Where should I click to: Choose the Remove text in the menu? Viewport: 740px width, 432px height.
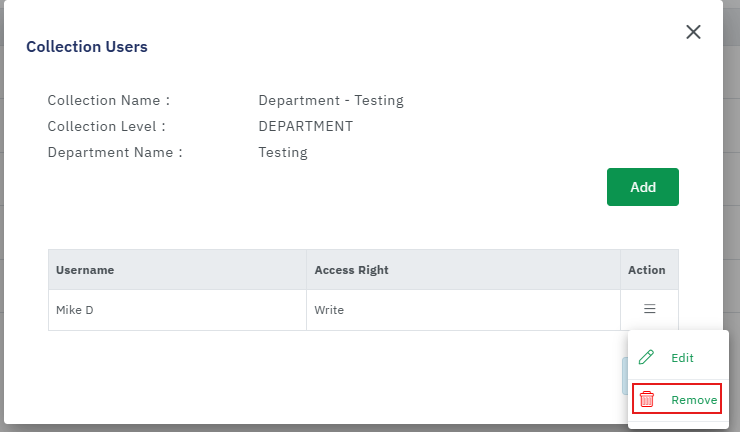[693, 400]
